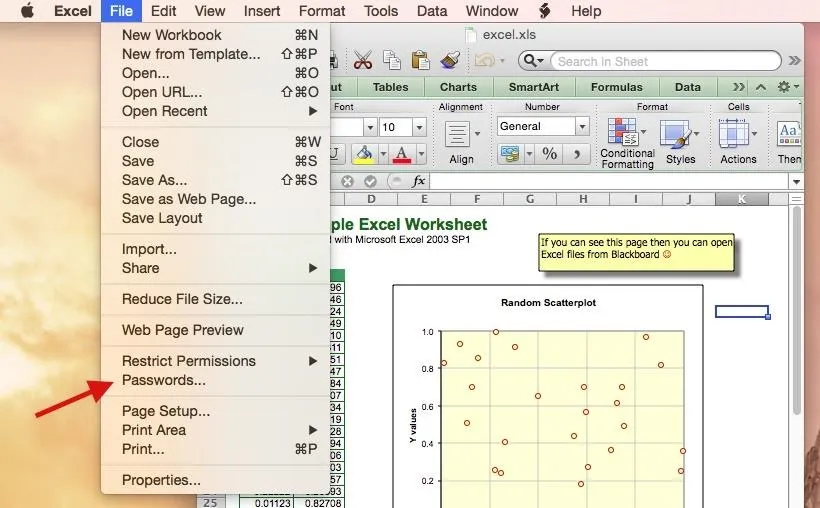Click the Conditional Formatting icon
This screenshot has width=820, height=508.
pos(623,131)
